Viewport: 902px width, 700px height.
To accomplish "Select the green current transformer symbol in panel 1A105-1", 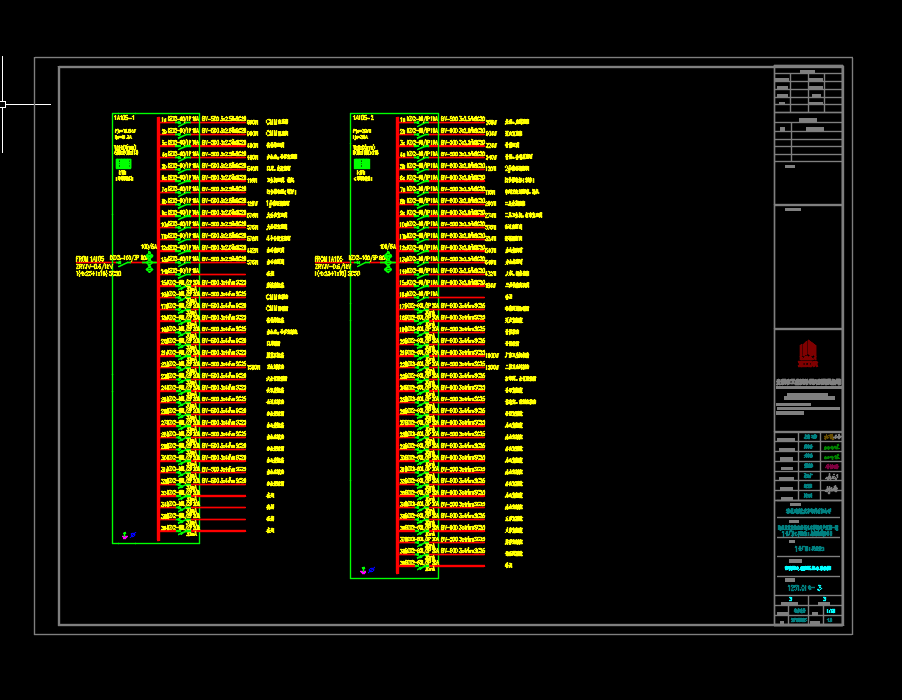I will pos(150,261).
